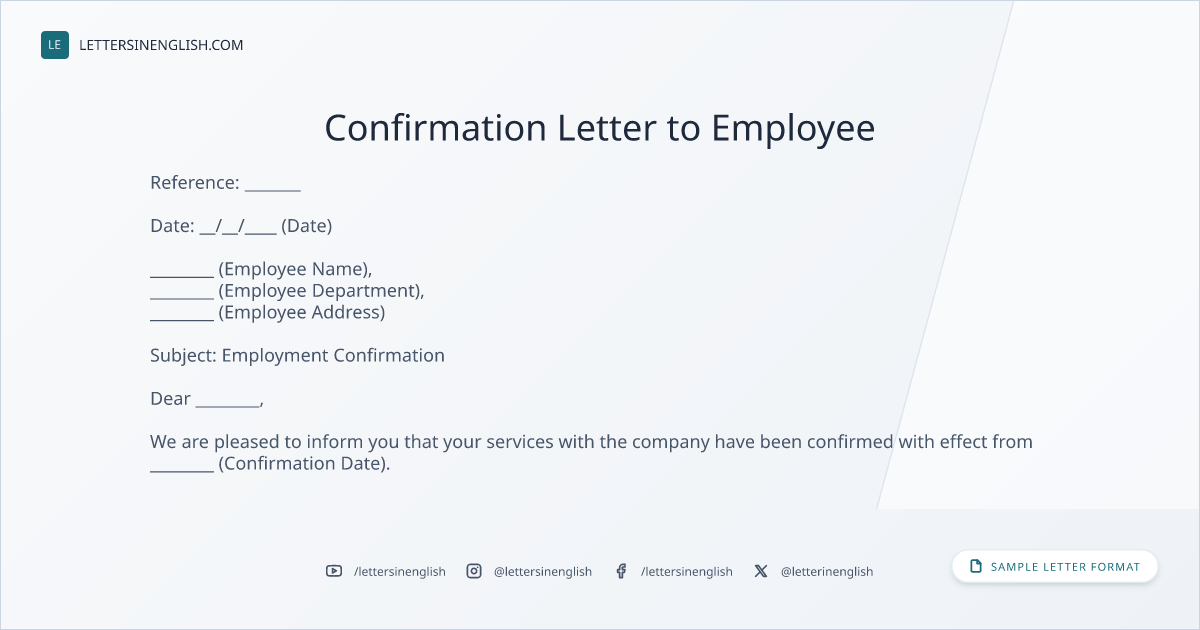This screenshot has width=1200, height=630.
Task: Click the document icon in Sample Letter Format
Action: point(976,566)
